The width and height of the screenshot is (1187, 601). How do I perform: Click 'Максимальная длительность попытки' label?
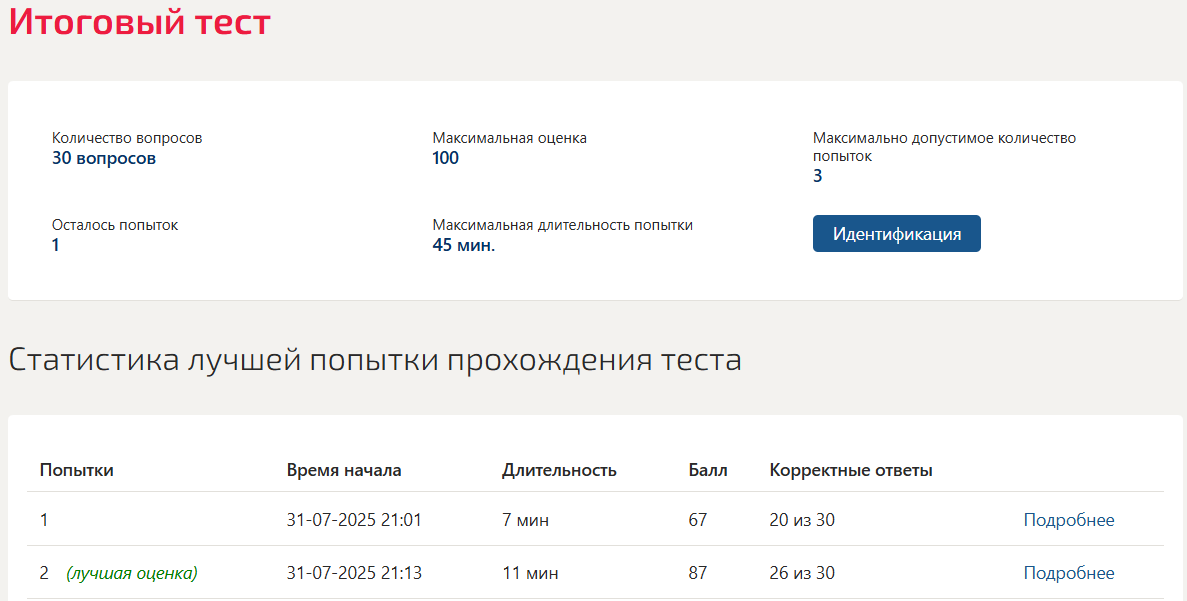(562, 225)
